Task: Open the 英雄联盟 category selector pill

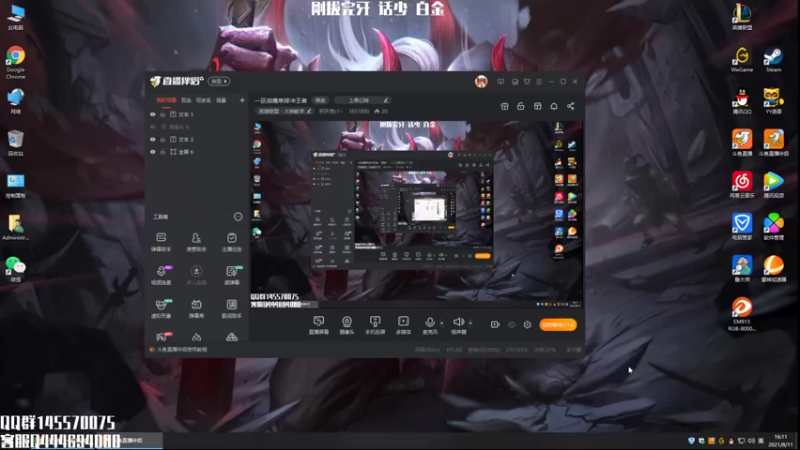Action: coord(285,111)
